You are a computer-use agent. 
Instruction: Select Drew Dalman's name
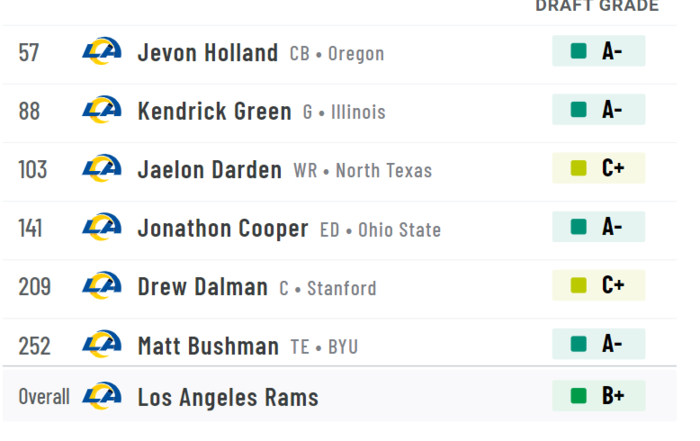pyautogui.click(x=202, y=288)
